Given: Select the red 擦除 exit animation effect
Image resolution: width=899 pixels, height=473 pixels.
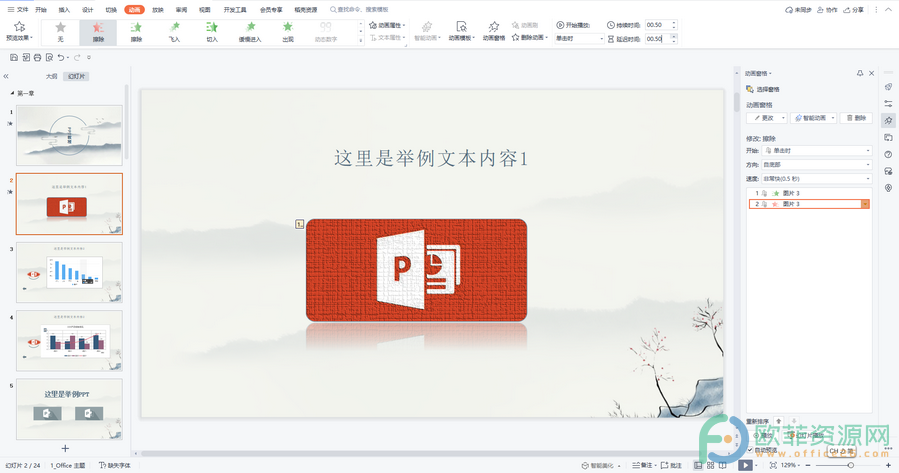Looking at the screenshot, I should tap(98, 32).
